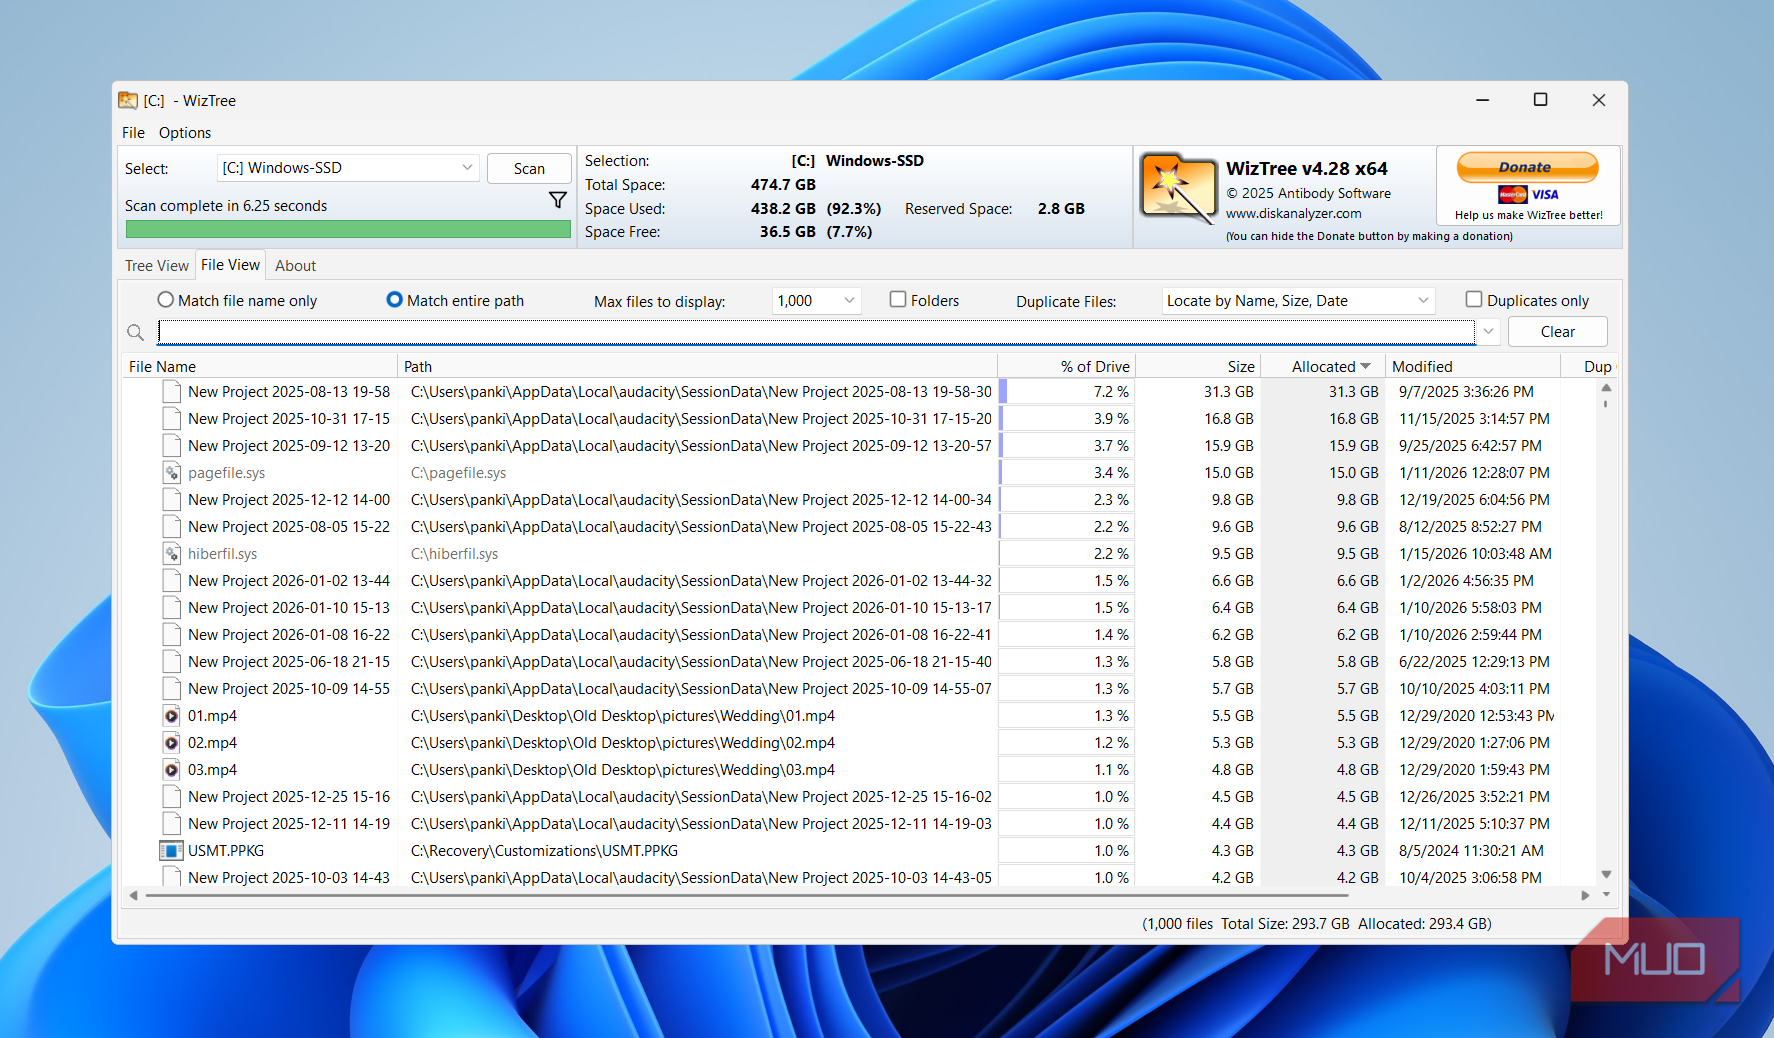Maximize the WizTree window
This screenshot has width=1774, height=1038.
[x=1540, y=100]
